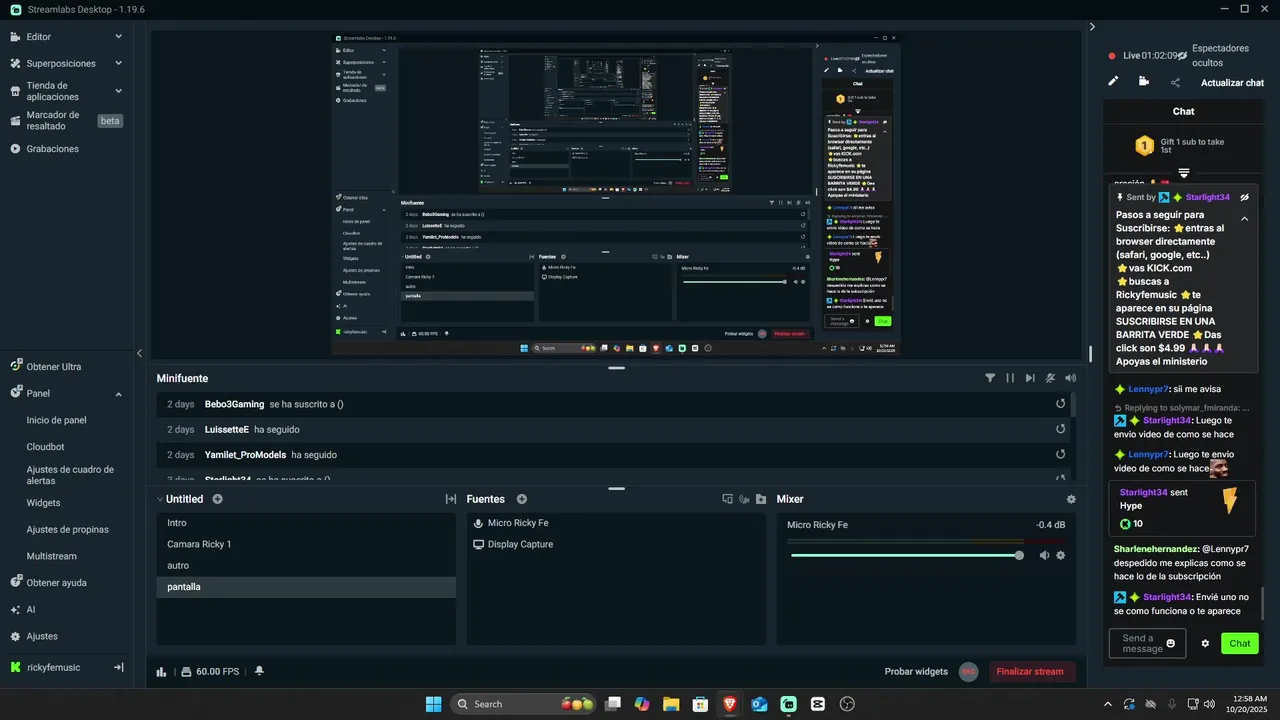This screenshot has height=720, width=1280.
Task: Click the notifications bell in status bar
Action: pyautogui.click(x=259, y=671)
